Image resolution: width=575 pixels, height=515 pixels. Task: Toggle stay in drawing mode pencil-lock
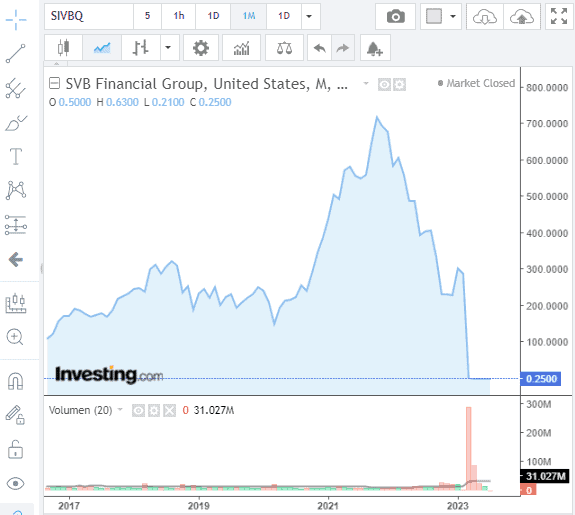tap(15, 415)
